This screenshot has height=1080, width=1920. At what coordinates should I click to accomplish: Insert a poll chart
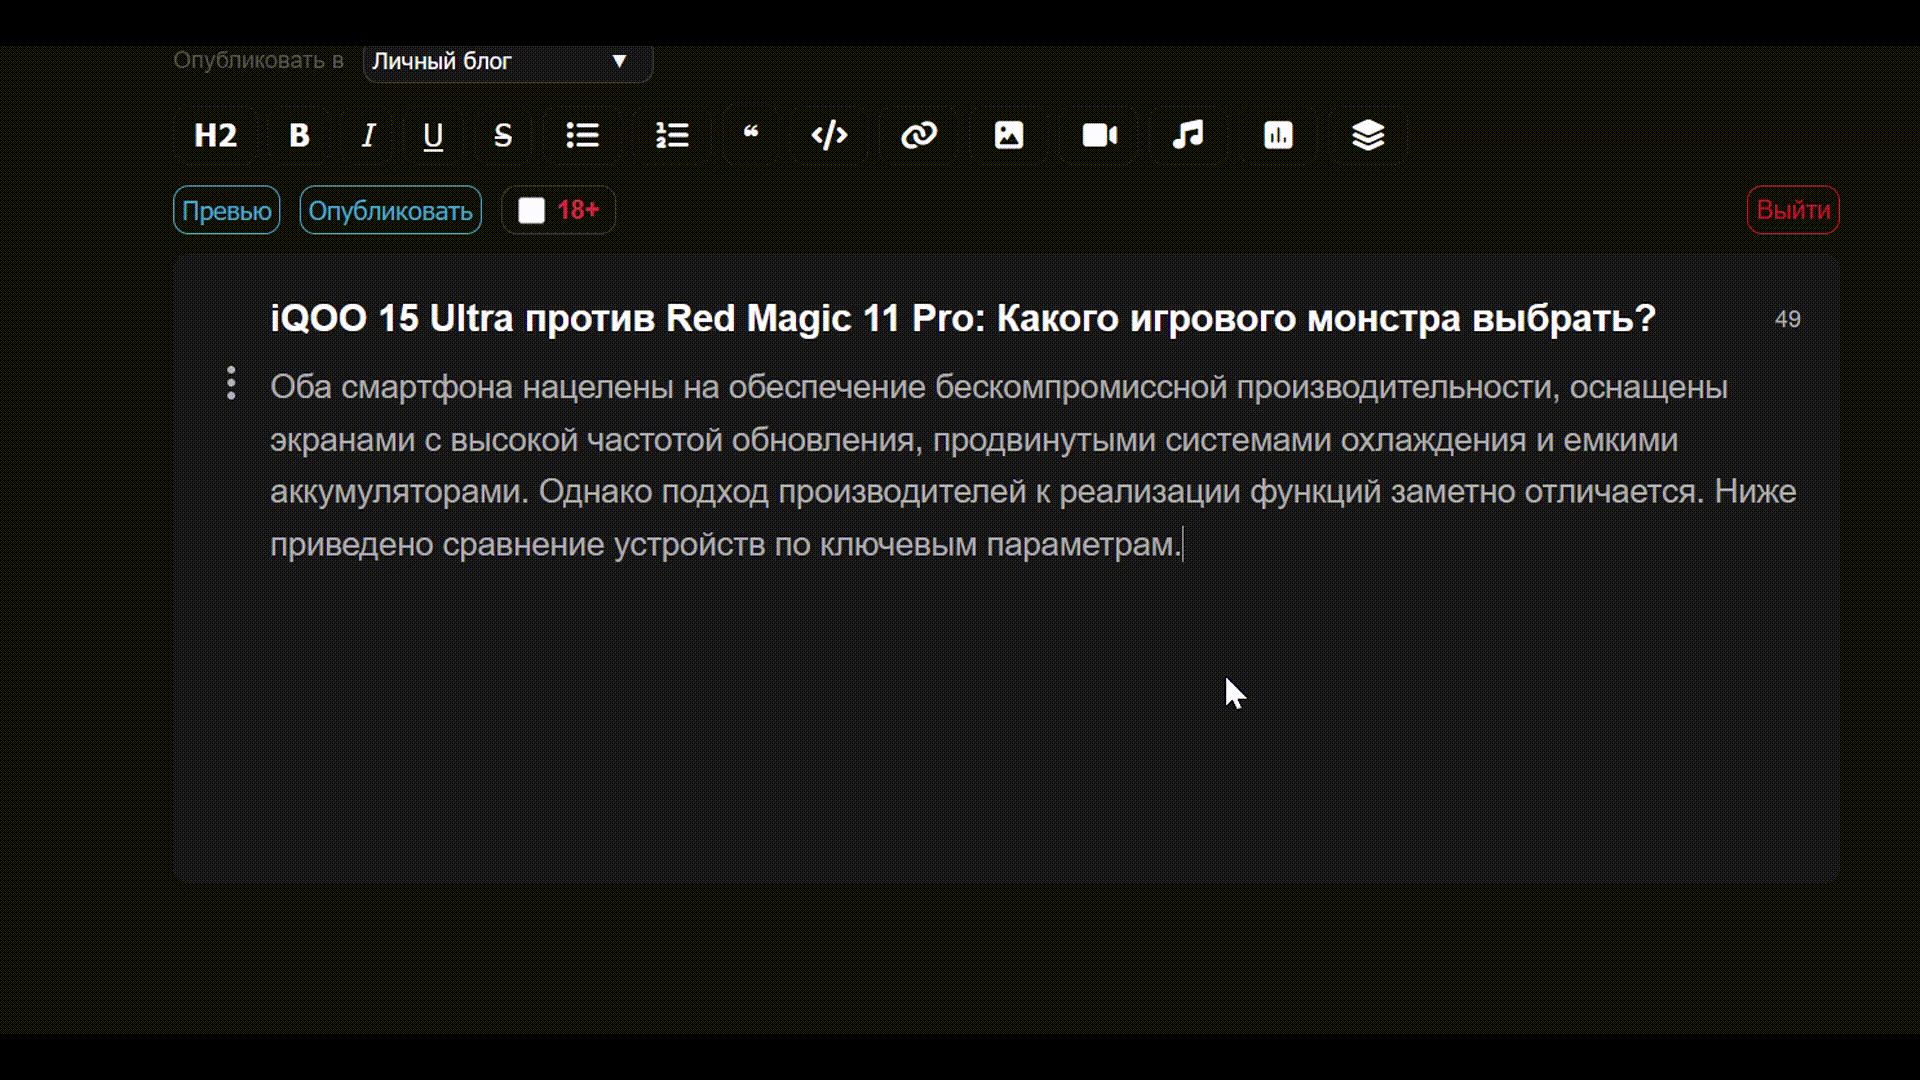click(1278, 135)
